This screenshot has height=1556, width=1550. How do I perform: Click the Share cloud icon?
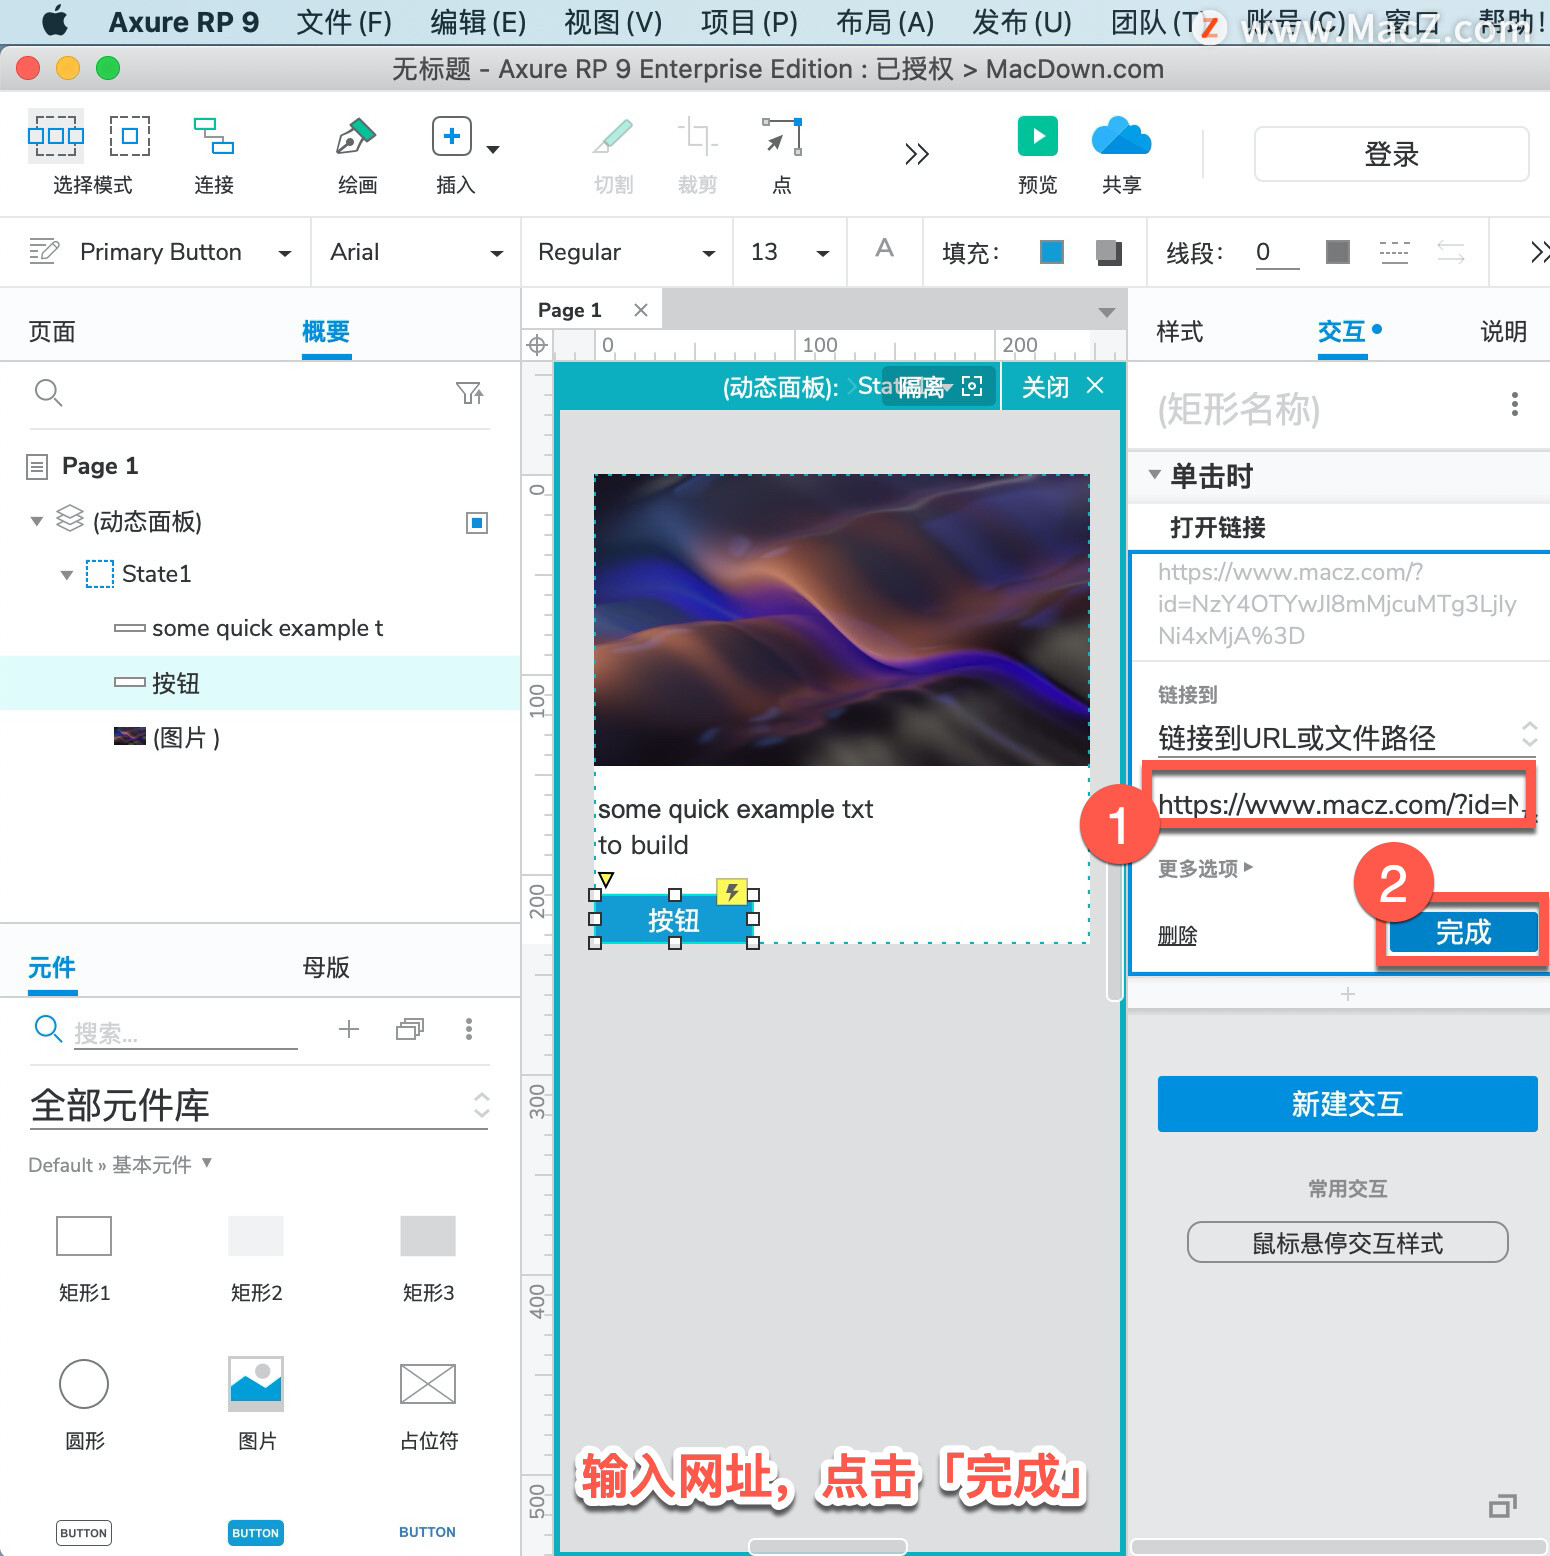click(1121, 136)
